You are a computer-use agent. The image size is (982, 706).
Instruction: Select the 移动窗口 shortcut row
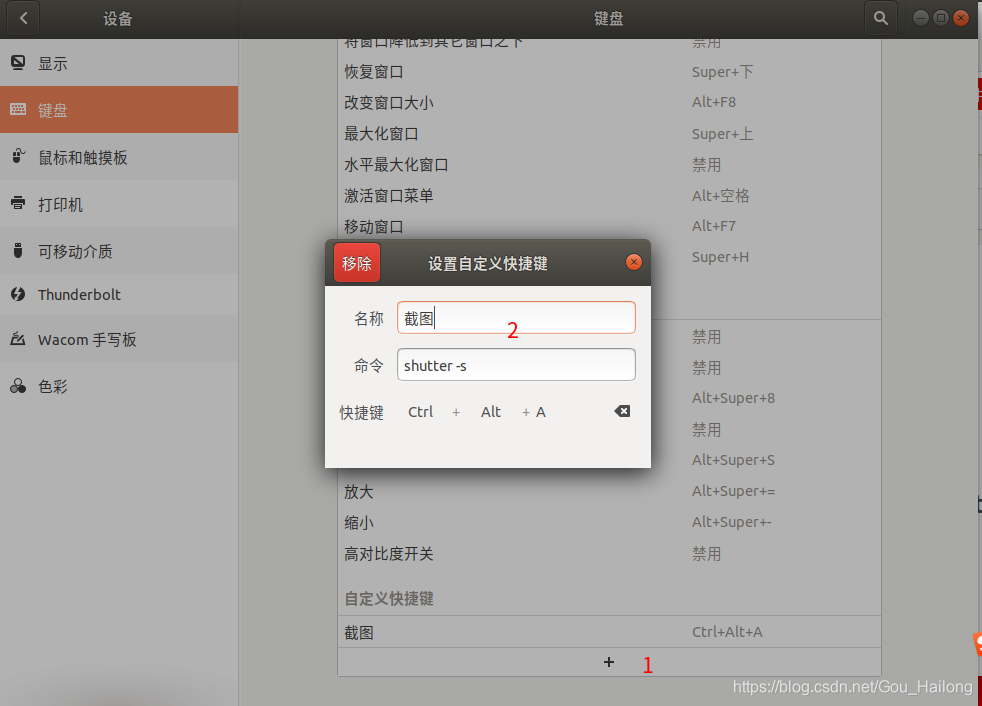(609, 226)
